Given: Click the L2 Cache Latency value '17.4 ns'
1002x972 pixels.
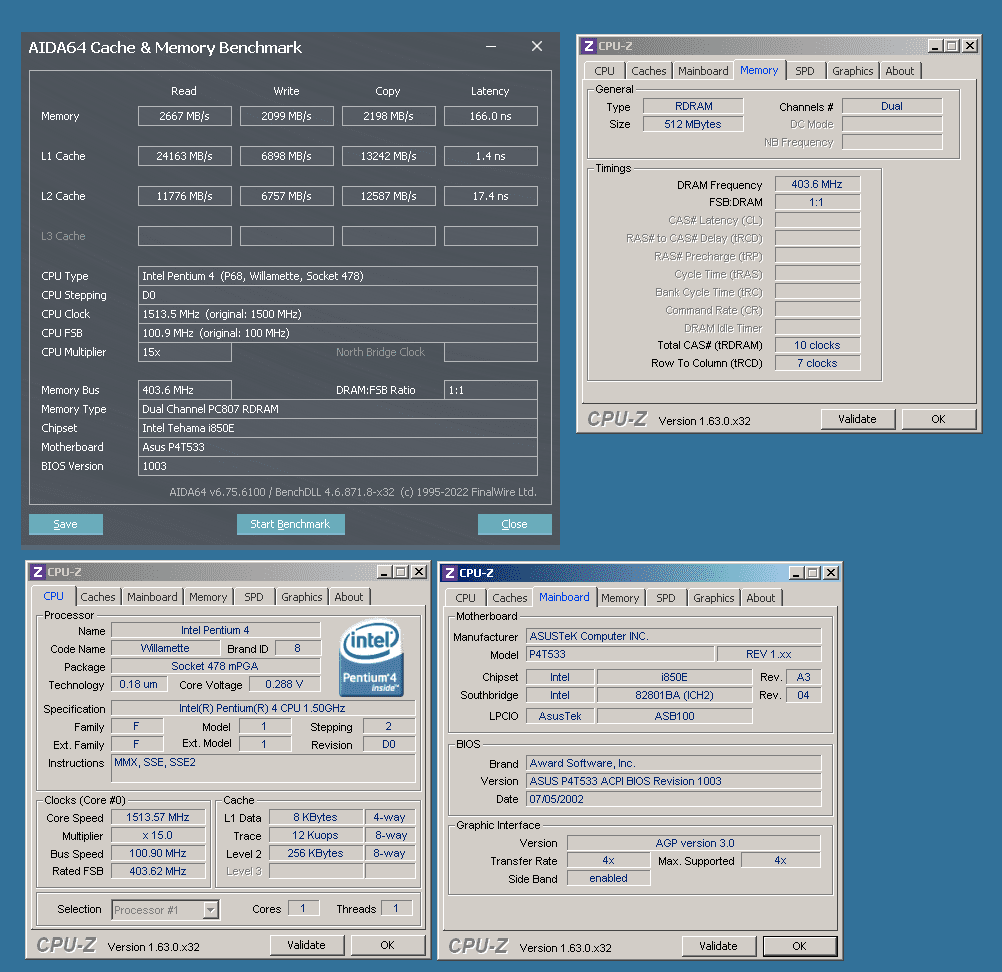Looking at the screenshot, I should coord(491,196).
